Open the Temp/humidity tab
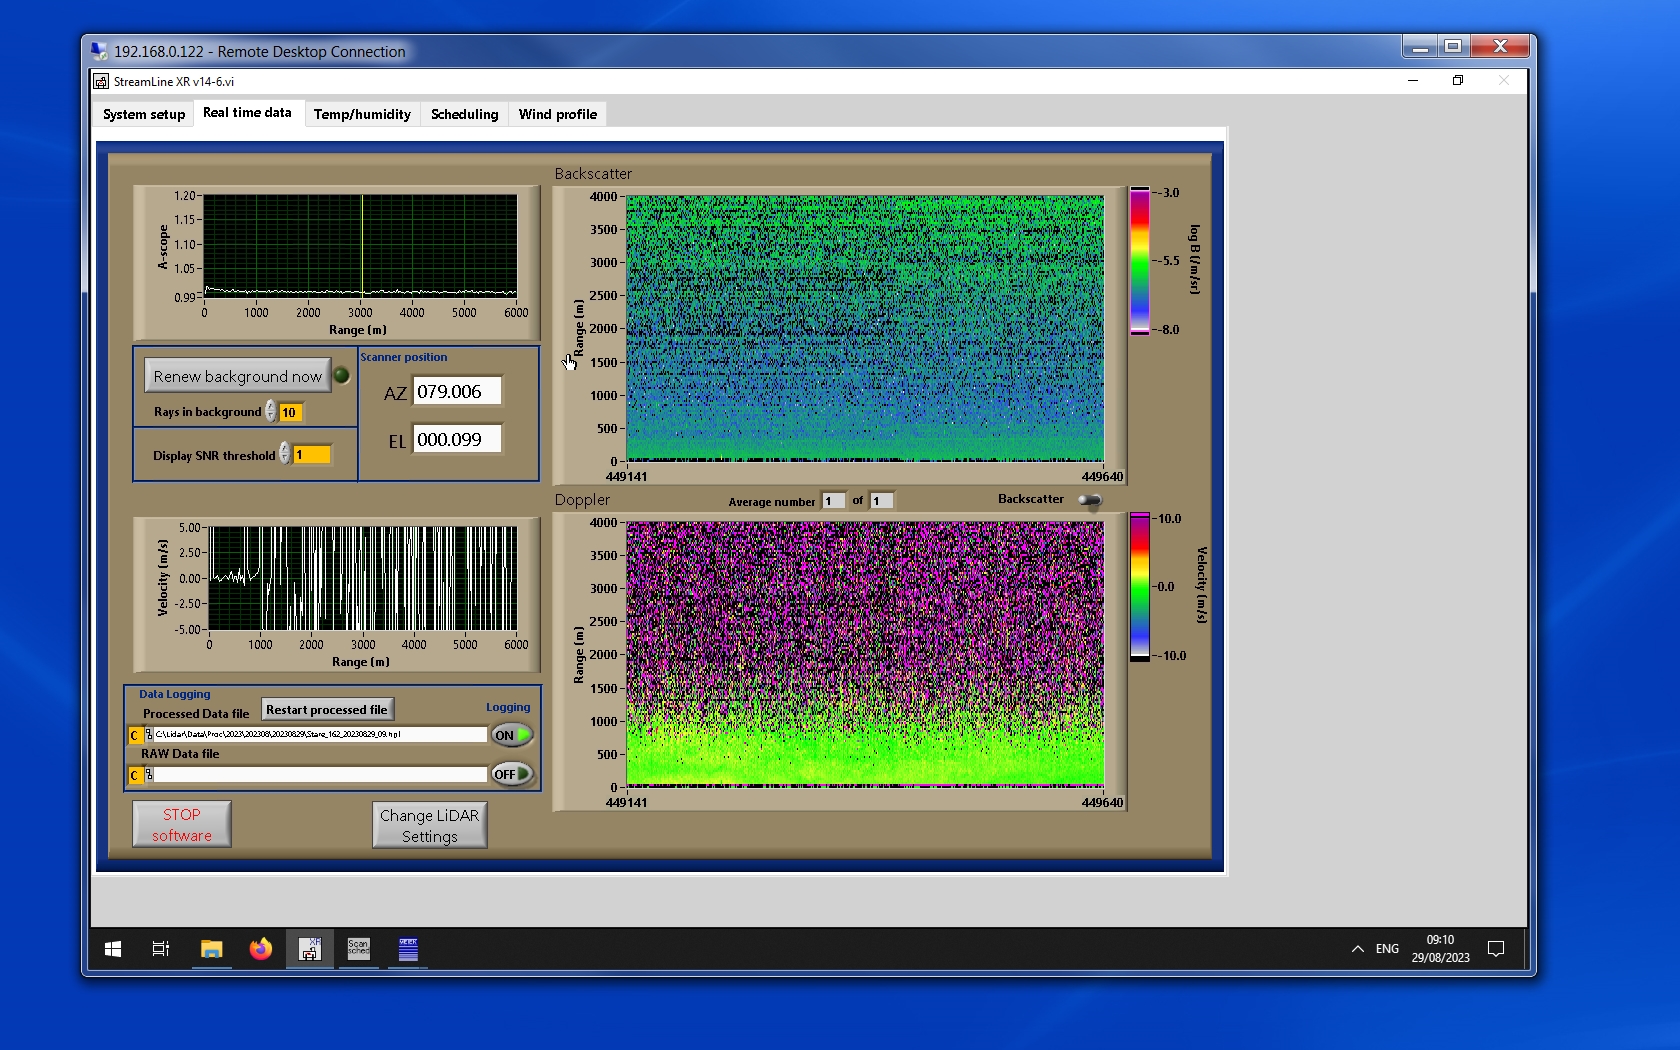 362,114
